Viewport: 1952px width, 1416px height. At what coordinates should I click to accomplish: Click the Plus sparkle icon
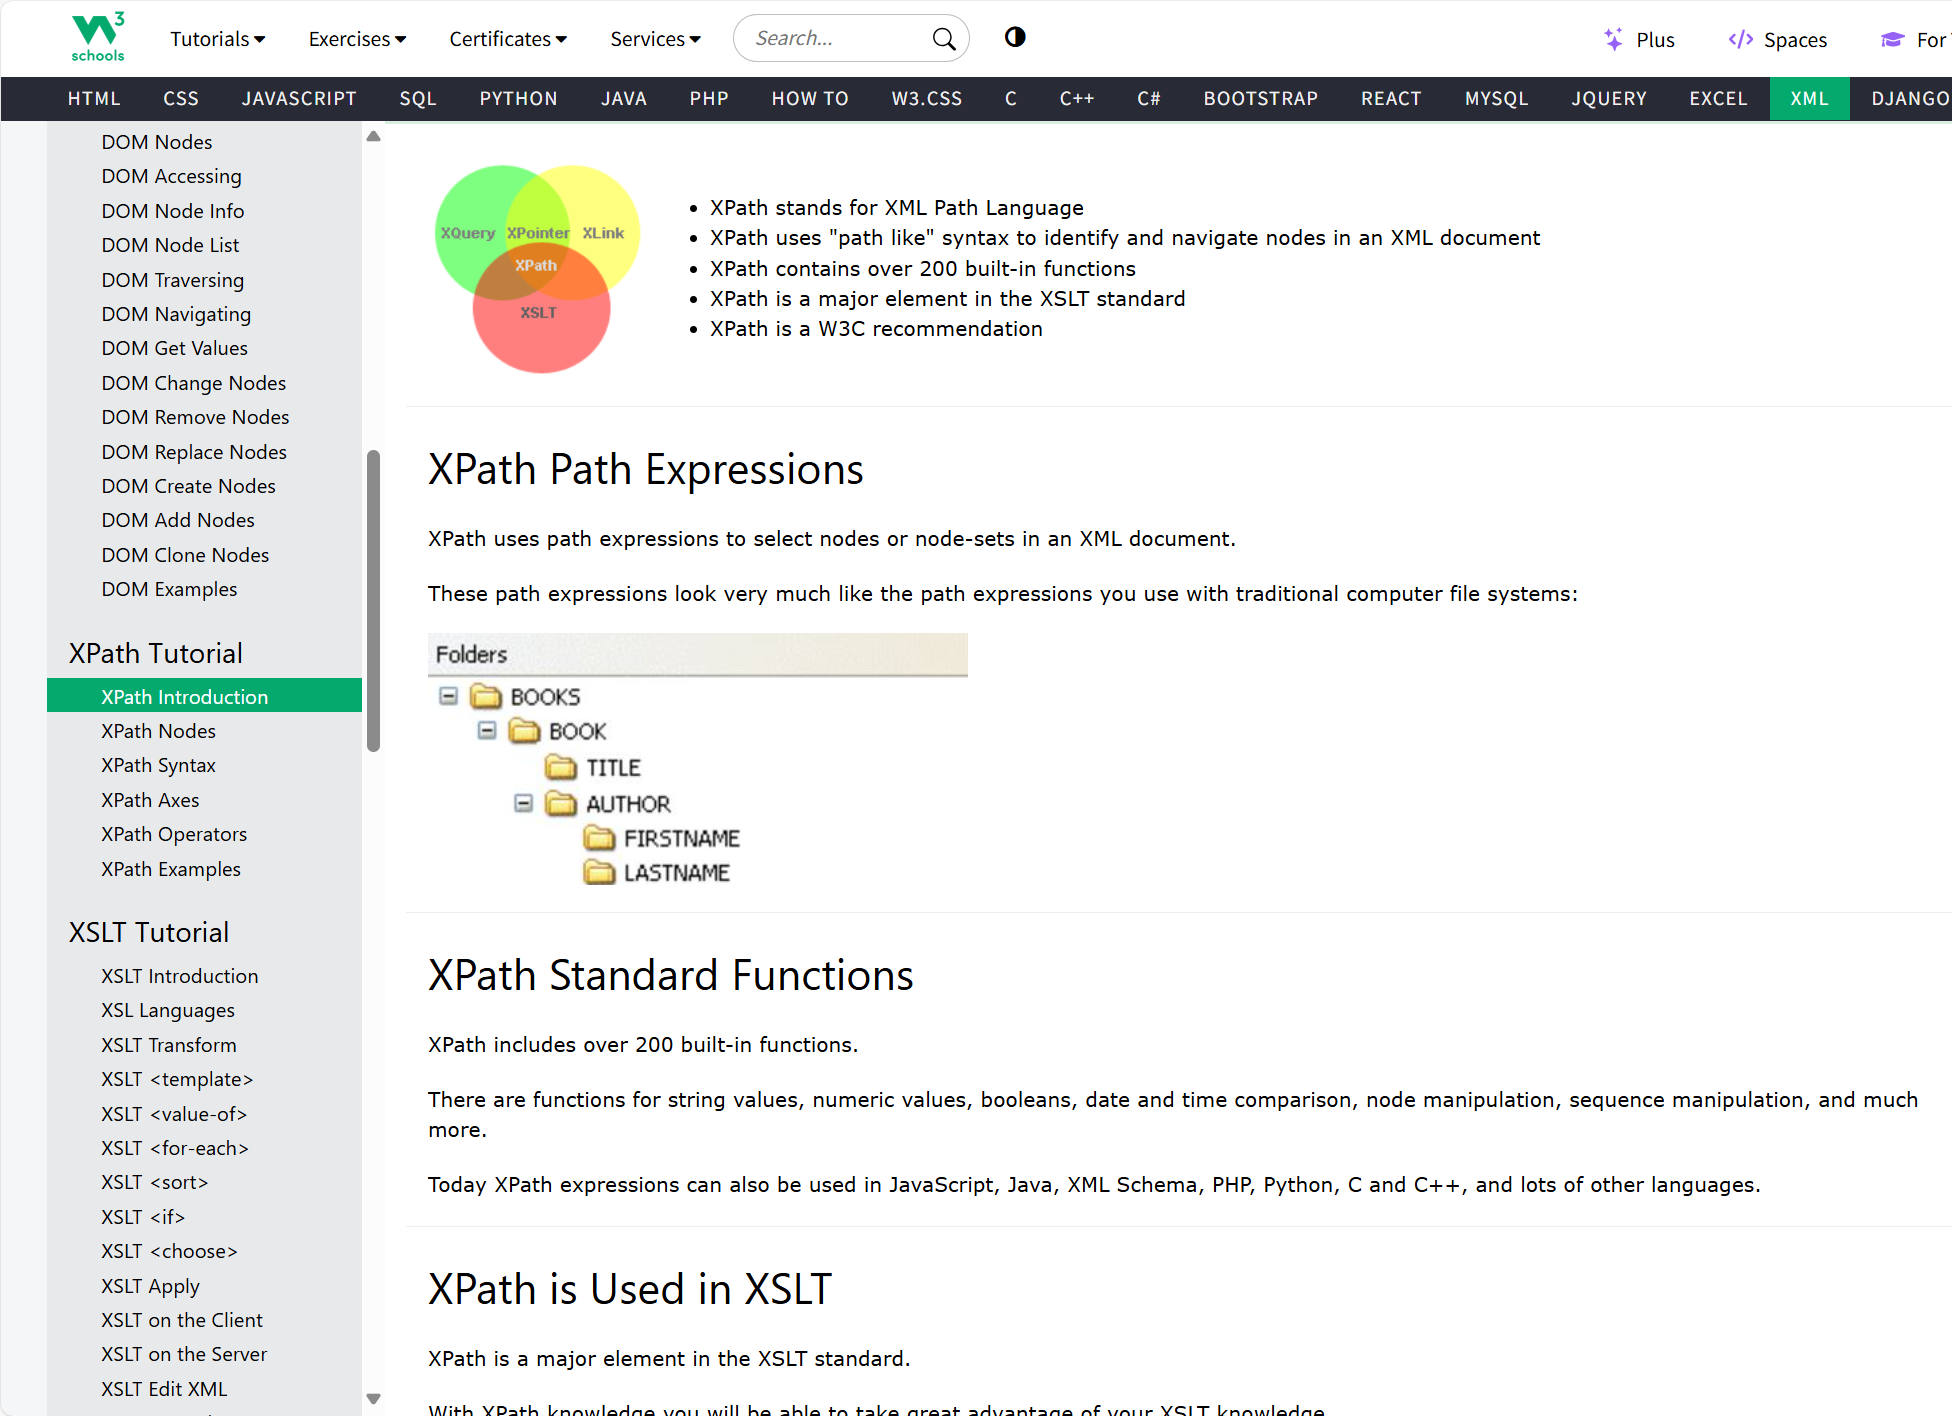(1613, 39)
